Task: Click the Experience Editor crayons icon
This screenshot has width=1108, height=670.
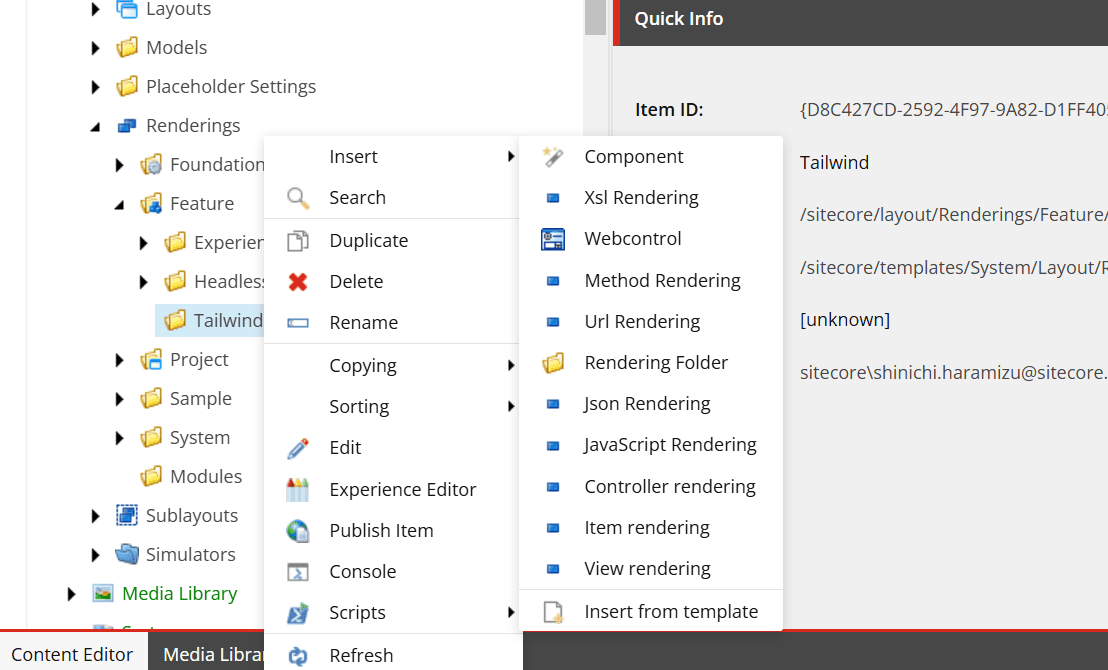Action: pyautogui.click(x=298, y=490)
